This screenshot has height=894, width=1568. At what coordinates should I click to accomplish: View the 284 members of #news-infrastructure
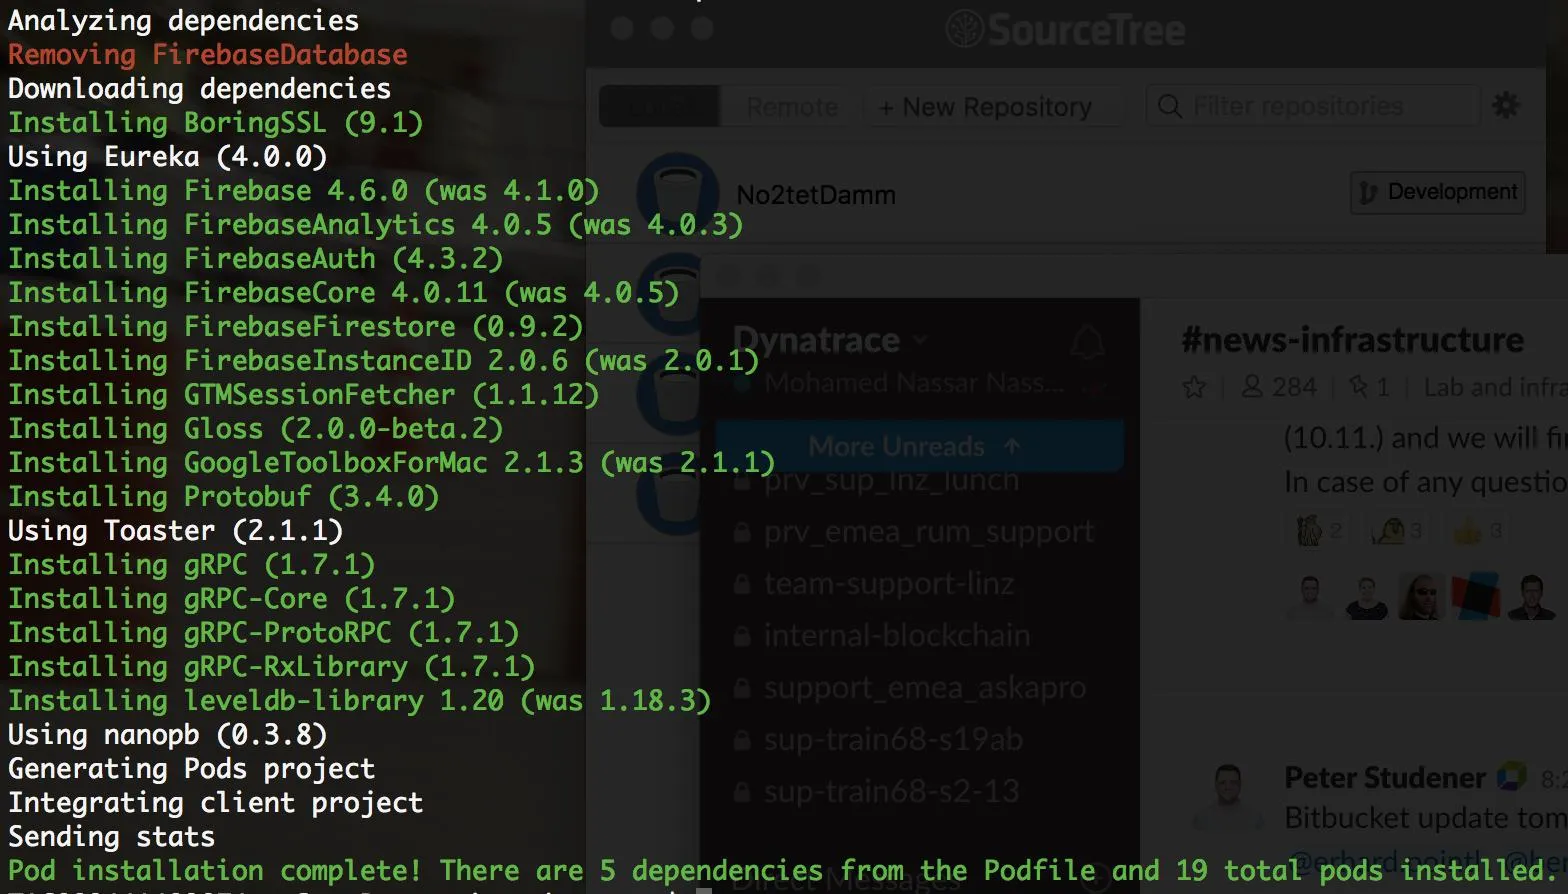coord(1279,387)
